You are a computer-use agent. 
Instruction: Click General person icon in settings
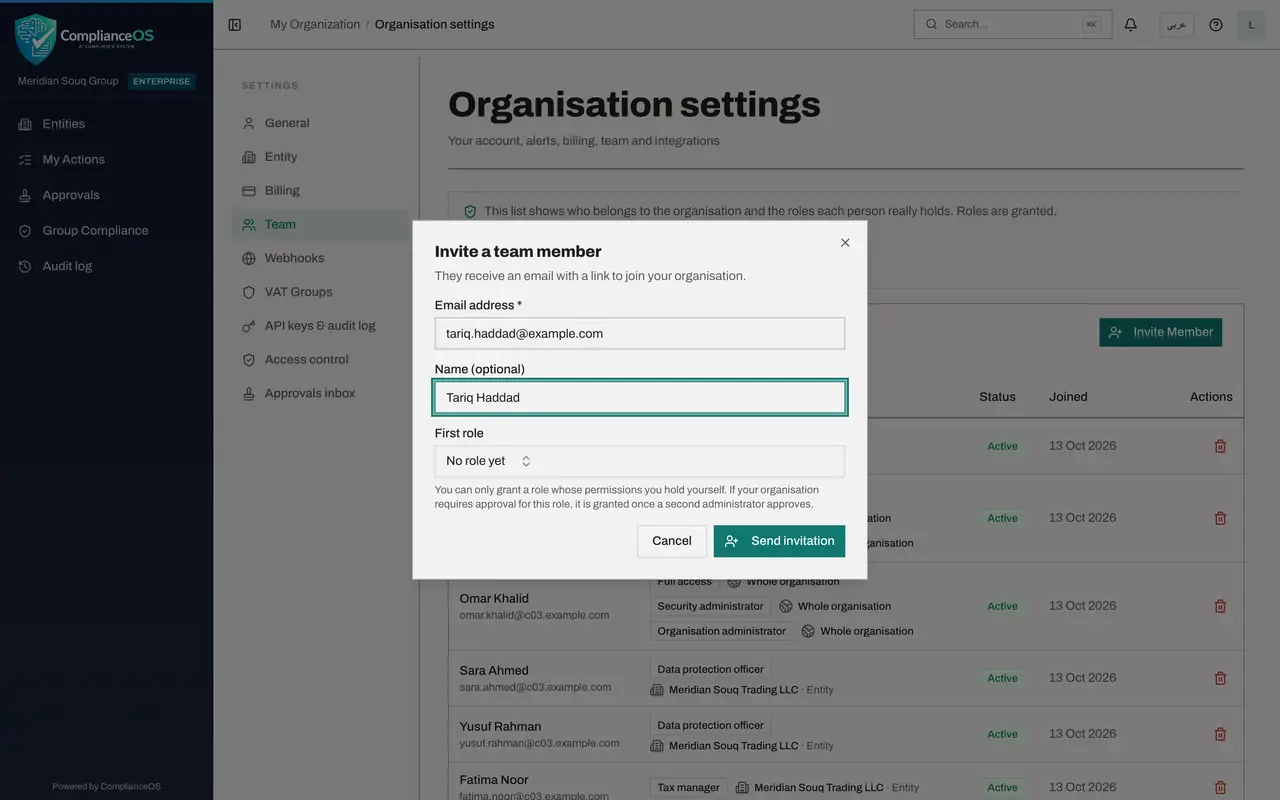[249, 123]
